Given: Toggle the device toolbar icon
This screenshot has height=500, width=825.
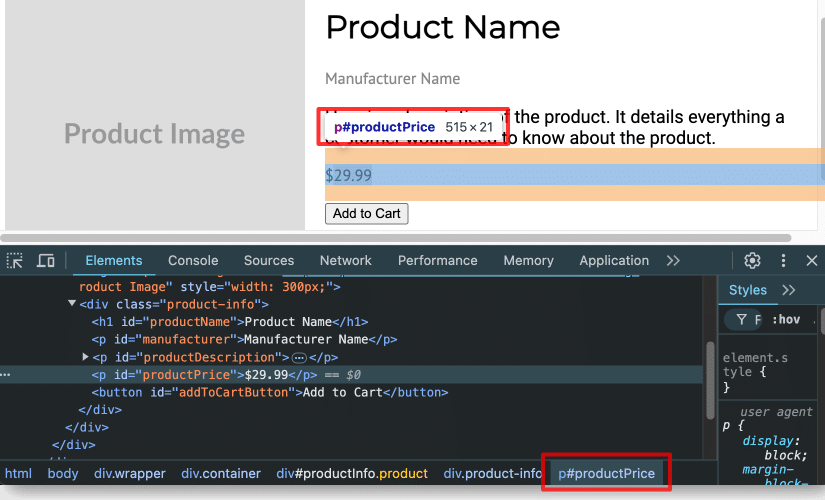Looking at the screenshot, I should point(46,261).
